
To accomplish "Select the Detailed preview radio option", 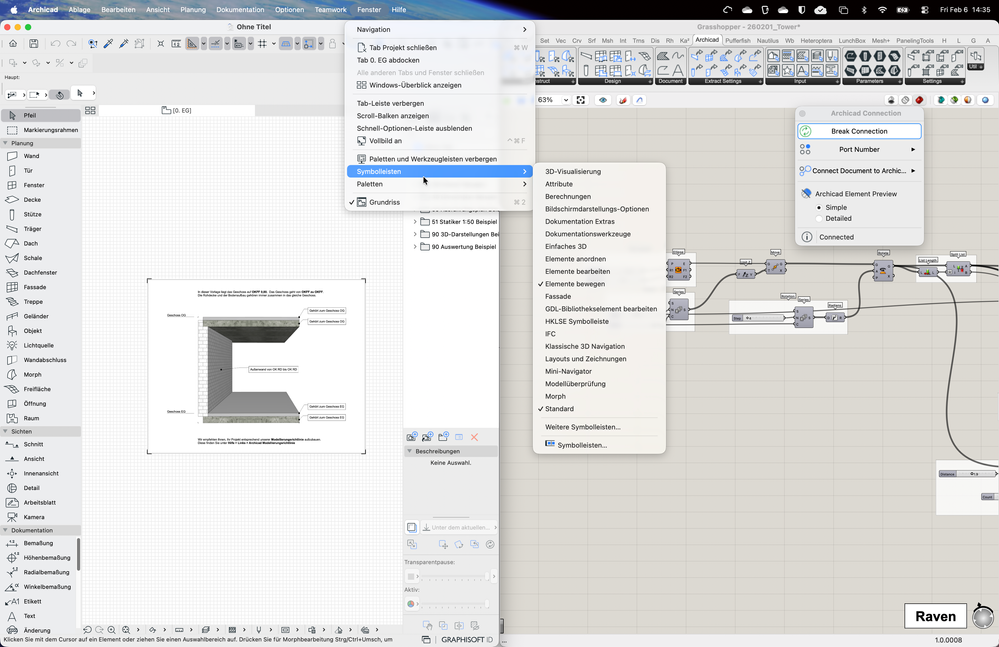I will pos(819,218).
